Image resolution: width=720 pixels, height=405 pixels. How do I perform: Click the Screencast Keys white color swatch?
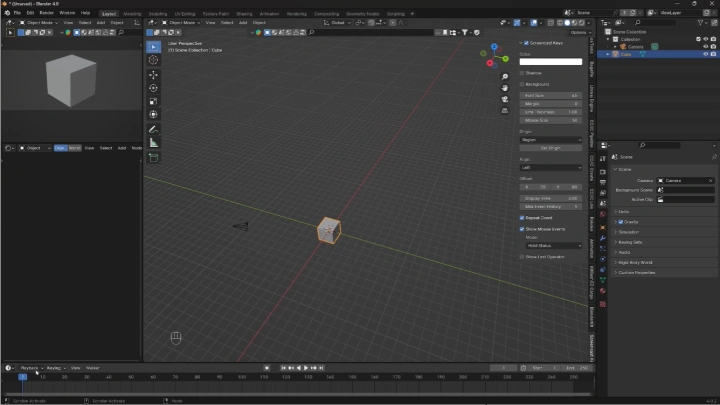551,62
